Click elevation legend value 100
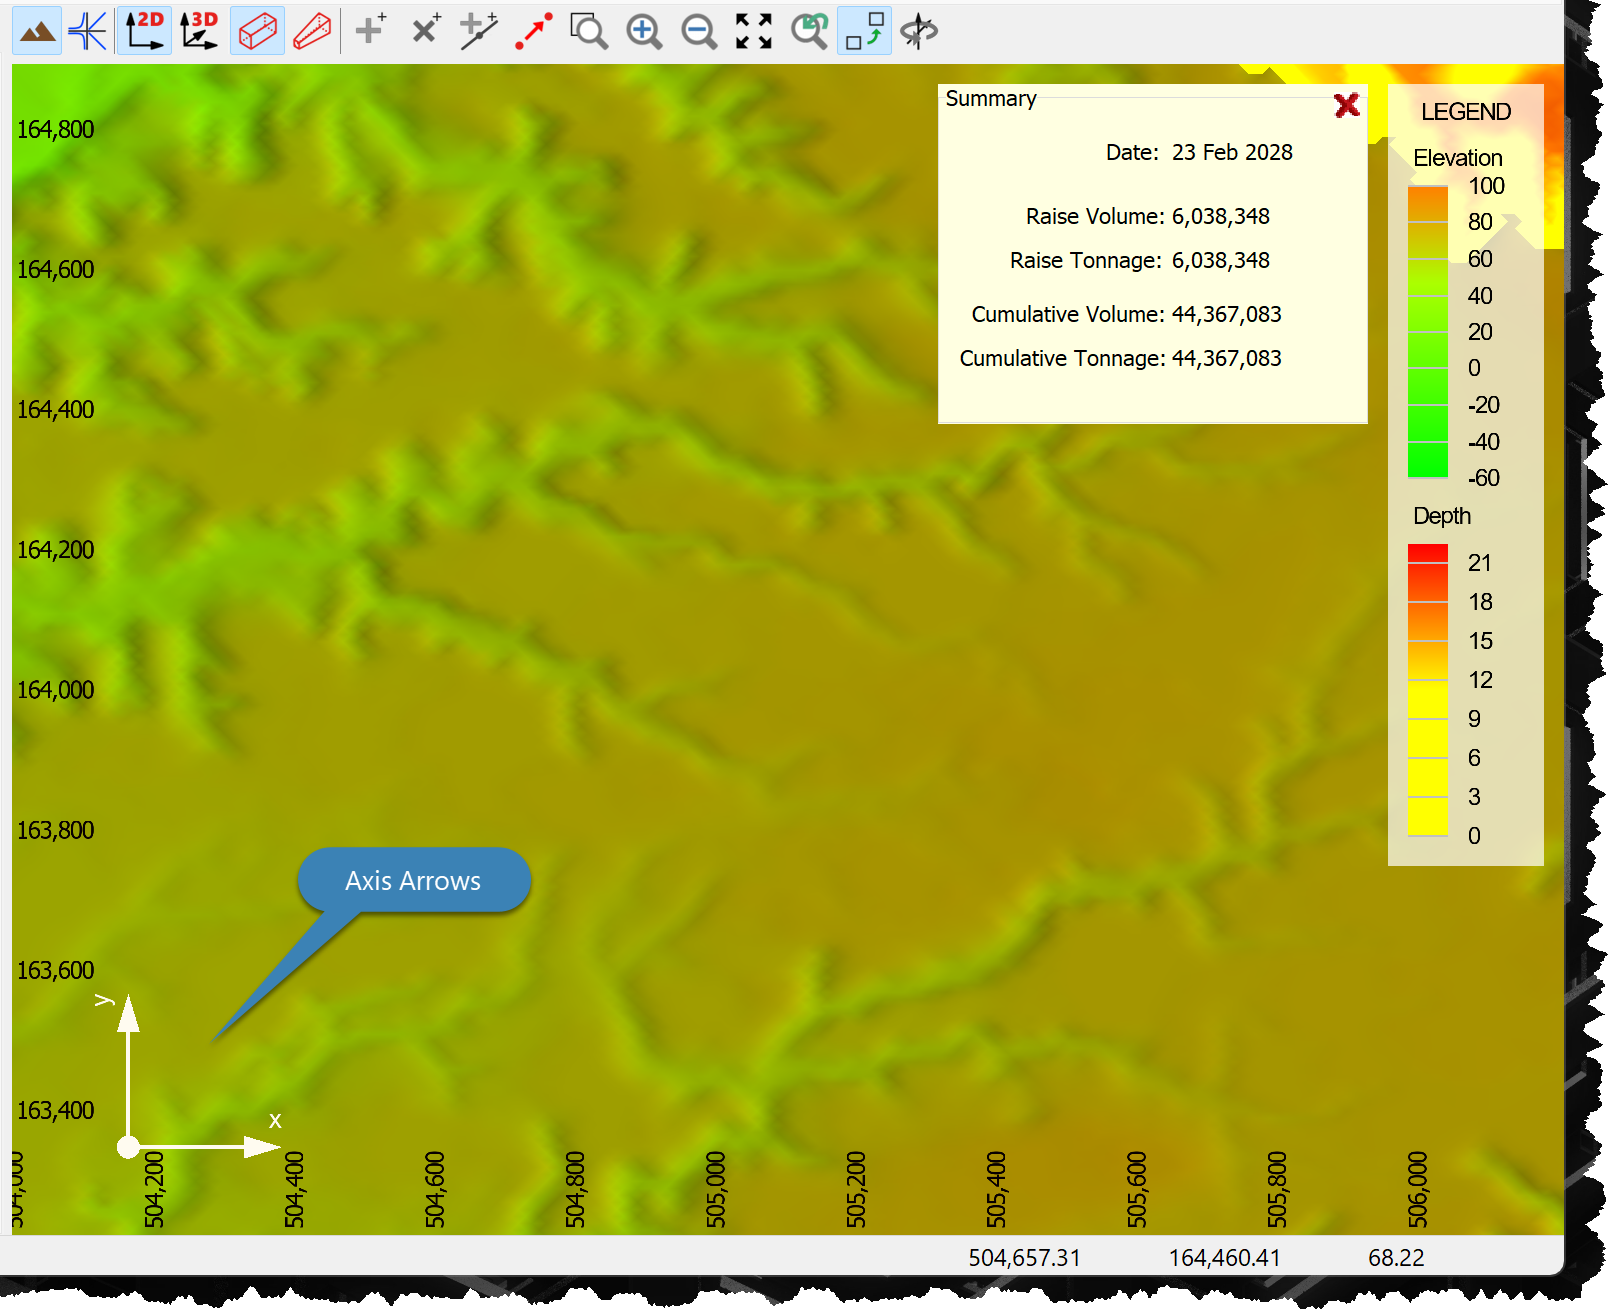This screenshot has width=1613, height=1315. coord(1486,186)
